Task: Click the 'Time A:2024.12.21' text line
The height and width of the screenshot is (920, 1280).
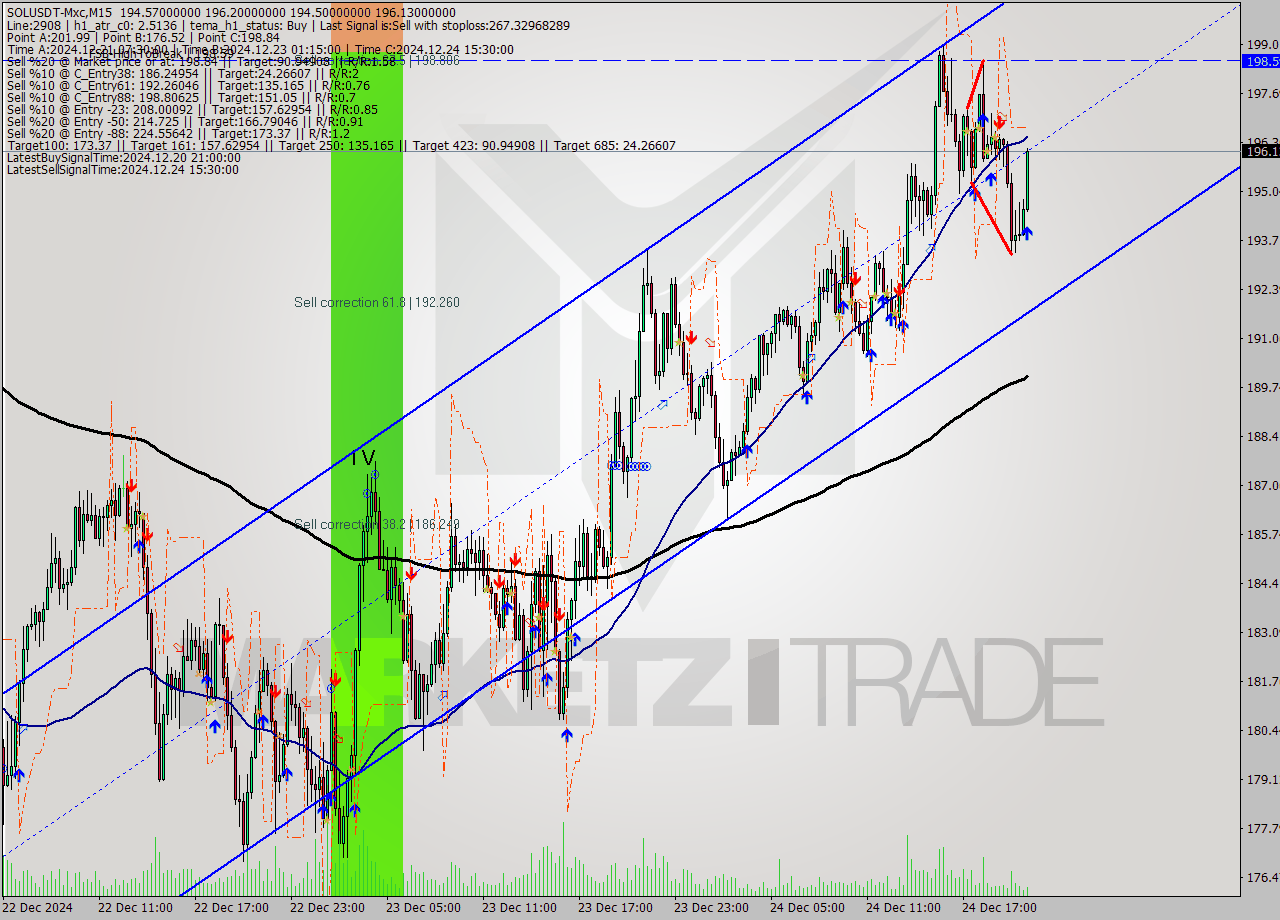Action: click(260, 49)
